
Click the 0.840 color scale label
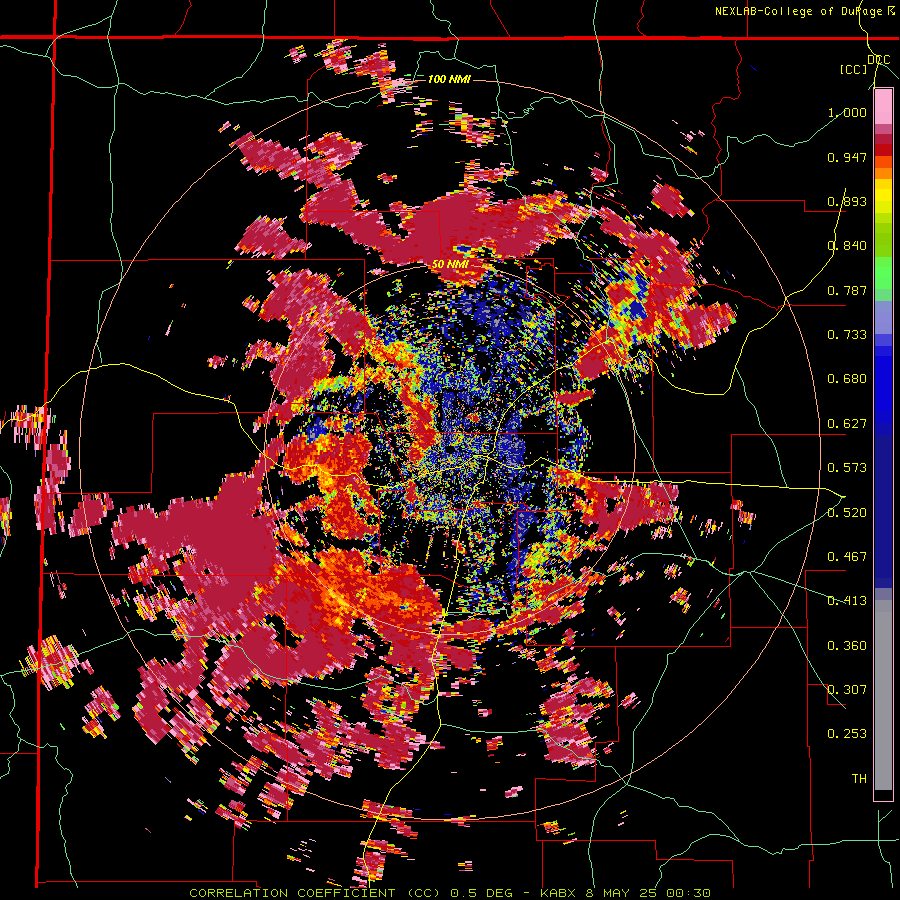pos(847,246)
